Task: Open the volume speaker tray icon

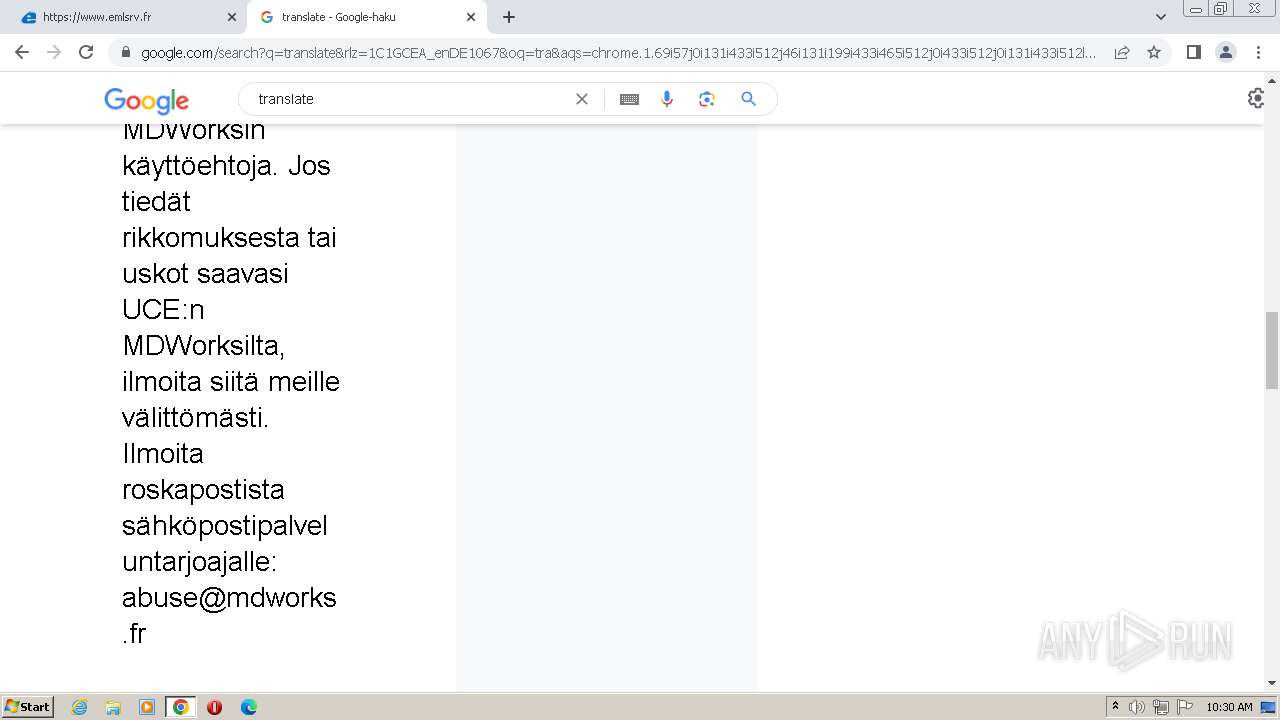Action: (x=1137, y=707)
